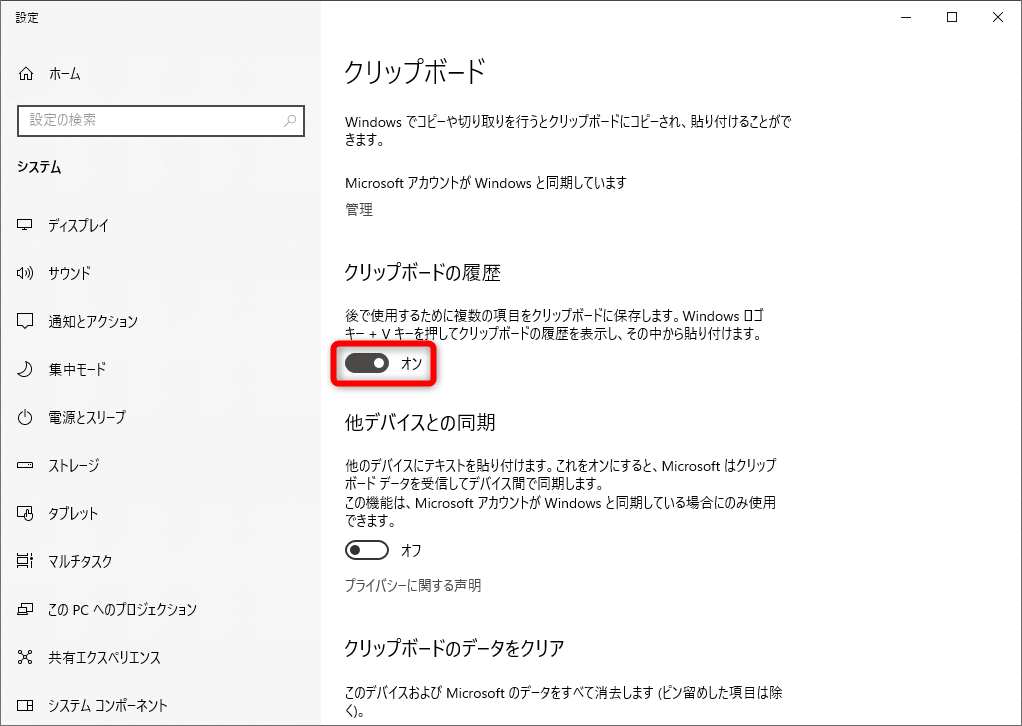This screenshot has width=1022, height=726.
Task: Click the search magnifier icon
Action: point(290,121)
